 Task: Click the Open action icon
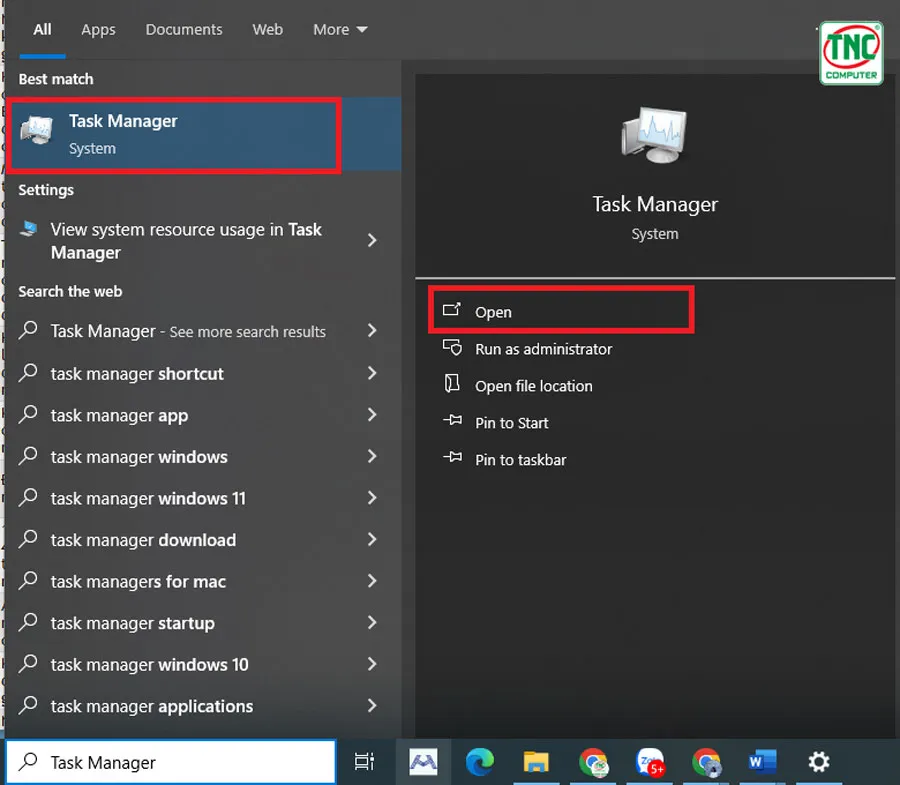452,310
